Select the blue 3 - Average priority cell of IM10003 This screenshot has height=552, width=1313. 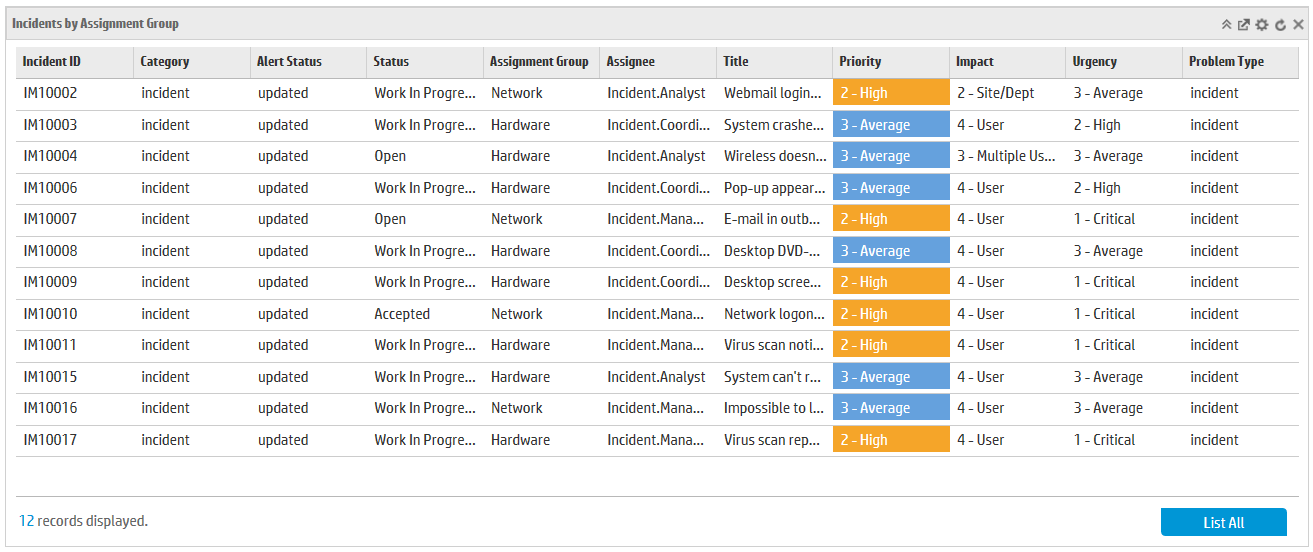891,125
